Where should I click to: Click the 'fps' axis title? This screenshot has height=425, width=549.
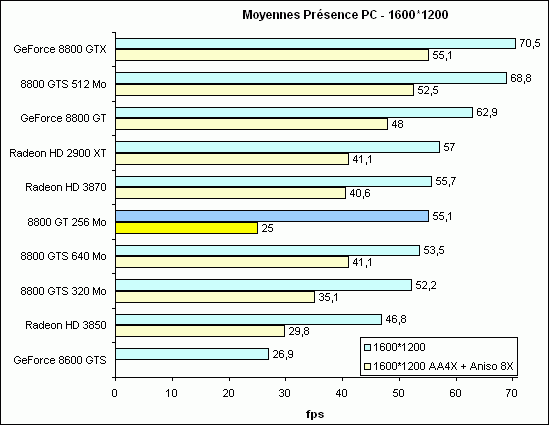click(x=315, y=414)
